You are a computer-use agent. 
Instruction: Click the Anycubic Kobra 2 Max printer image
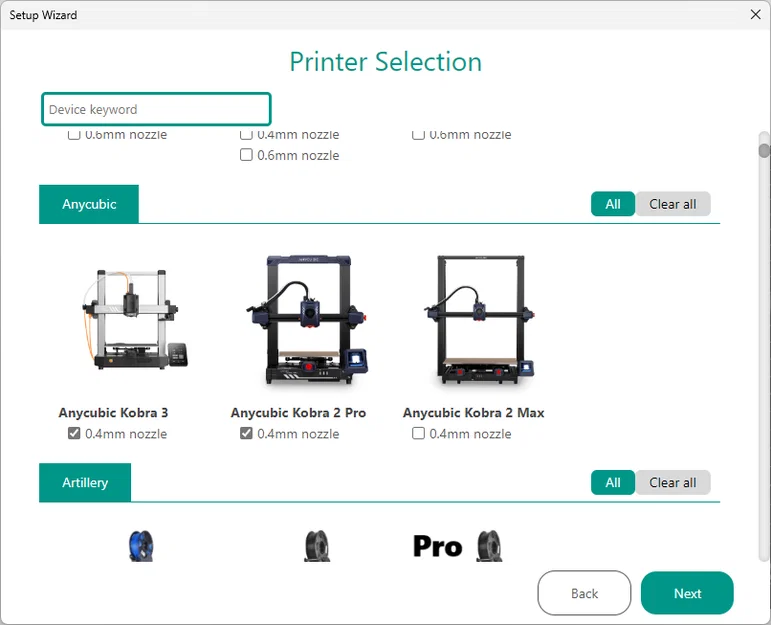point(480,320)
